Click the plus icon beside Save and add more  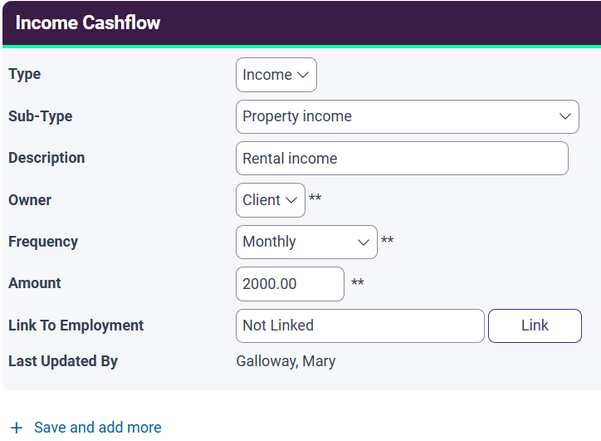(x=16, y=427)
